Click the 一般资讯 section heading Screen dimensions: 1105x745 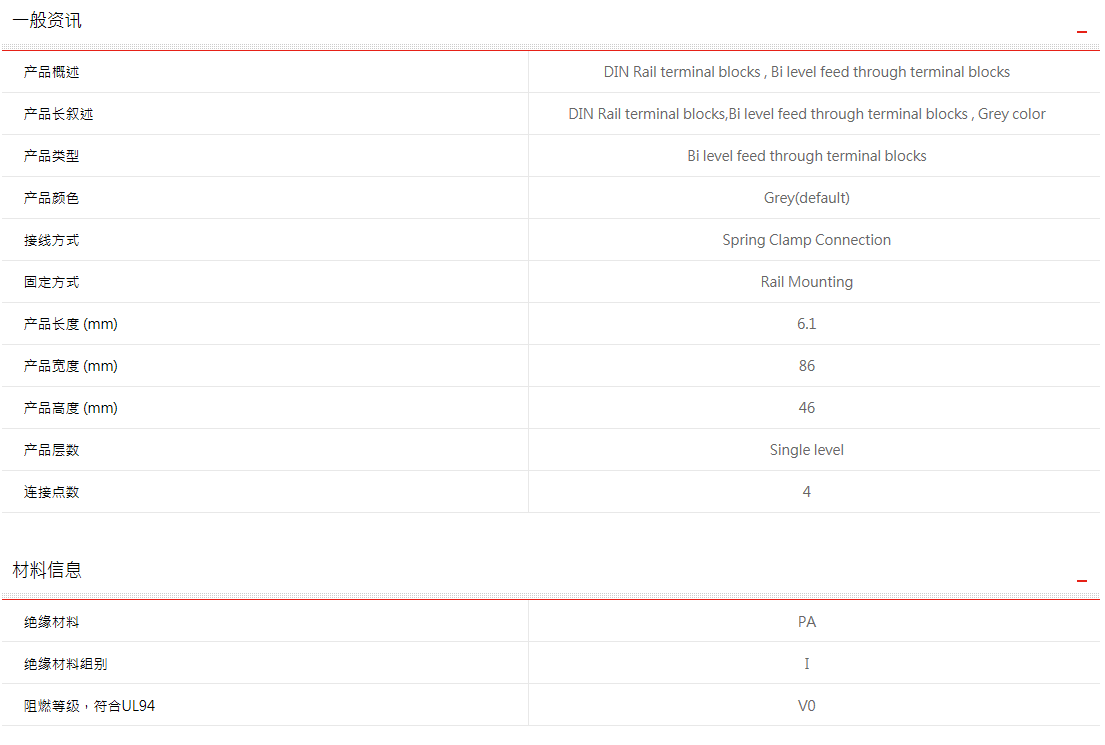pyautogui.click(x=47, y=20)
